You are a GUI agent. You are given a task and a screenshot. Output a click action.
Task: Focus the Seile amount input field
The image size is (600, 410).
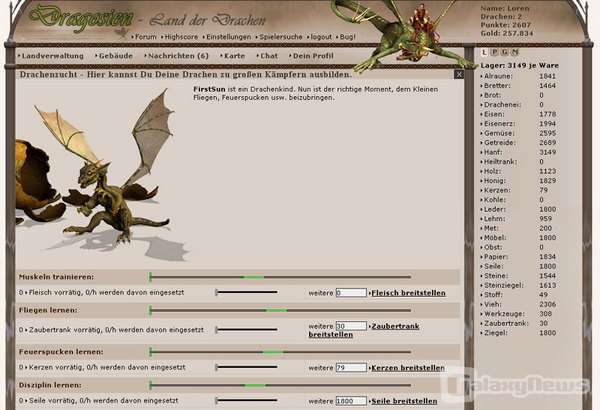(x=351, y=401)
